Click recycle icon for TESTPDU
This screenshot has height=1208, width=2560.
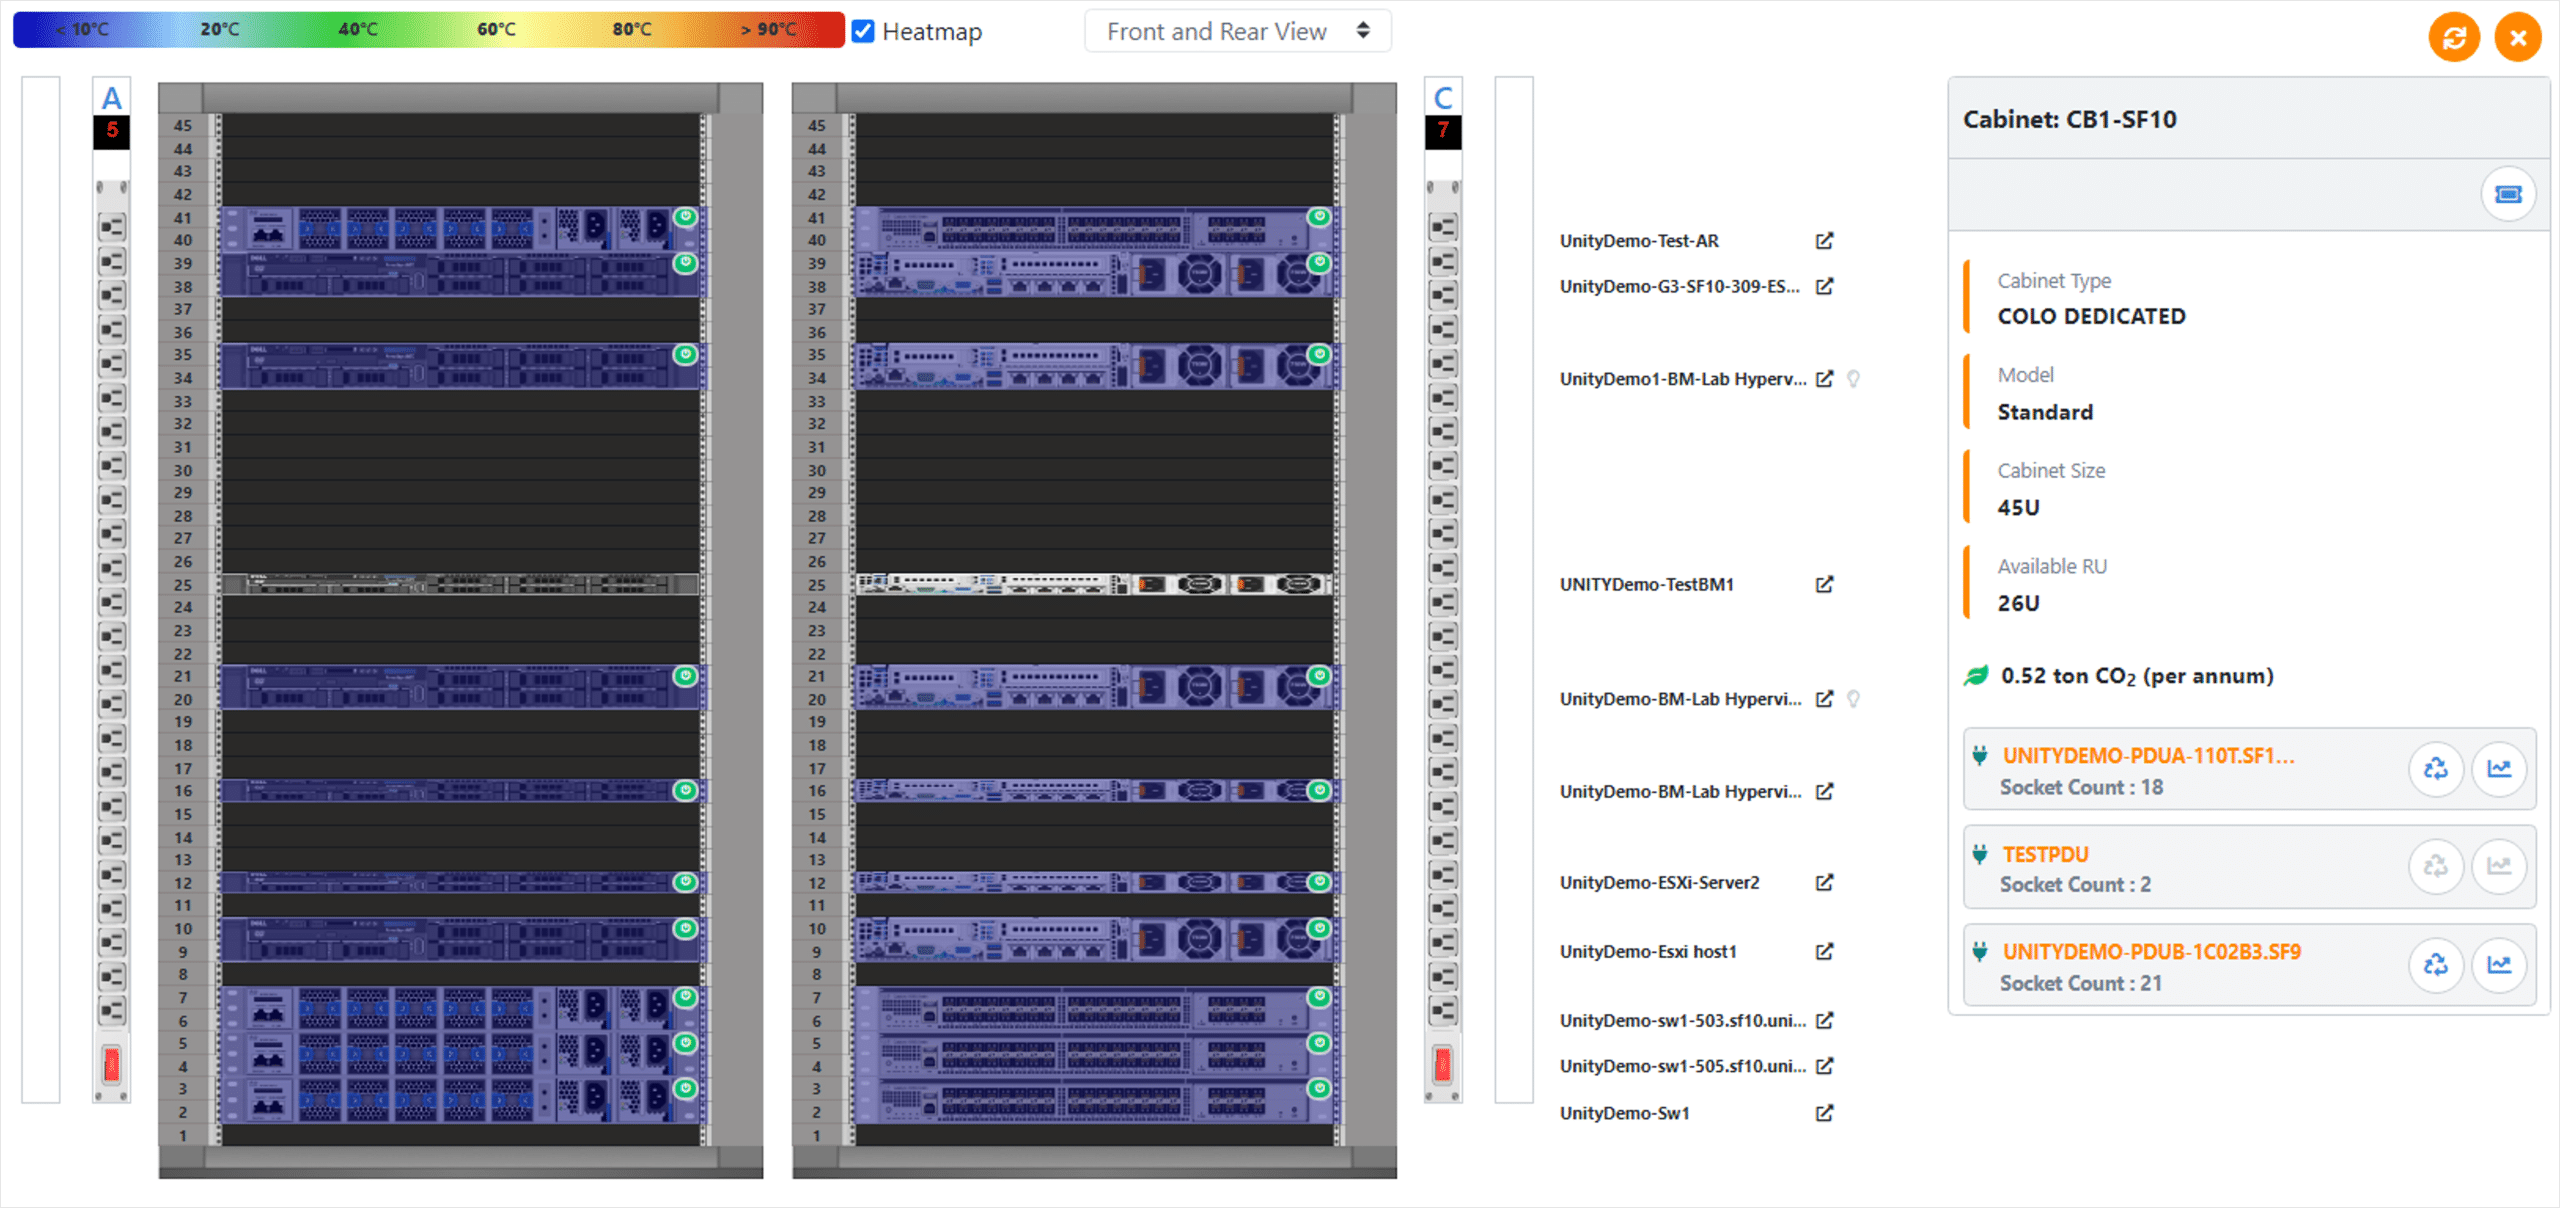point(2435,866)
